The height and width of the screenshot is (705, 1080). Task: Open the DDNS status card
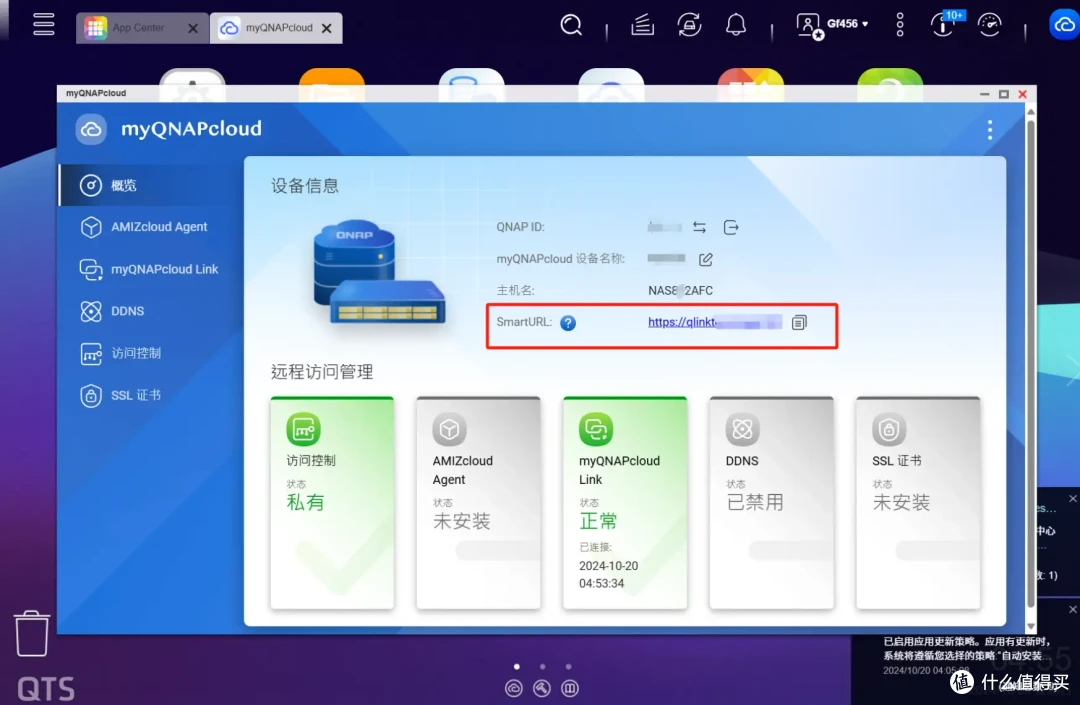point(771,503)
